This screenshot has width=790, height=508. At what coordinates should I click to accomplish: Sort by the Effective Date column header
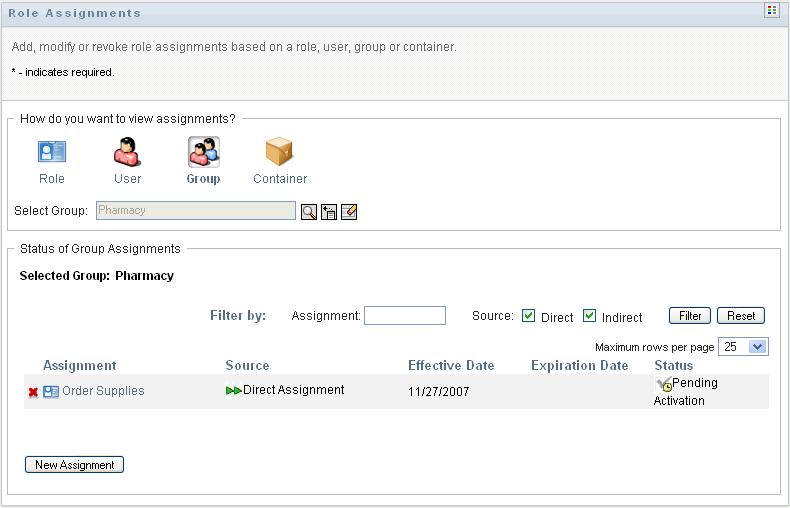coord(451,366)
